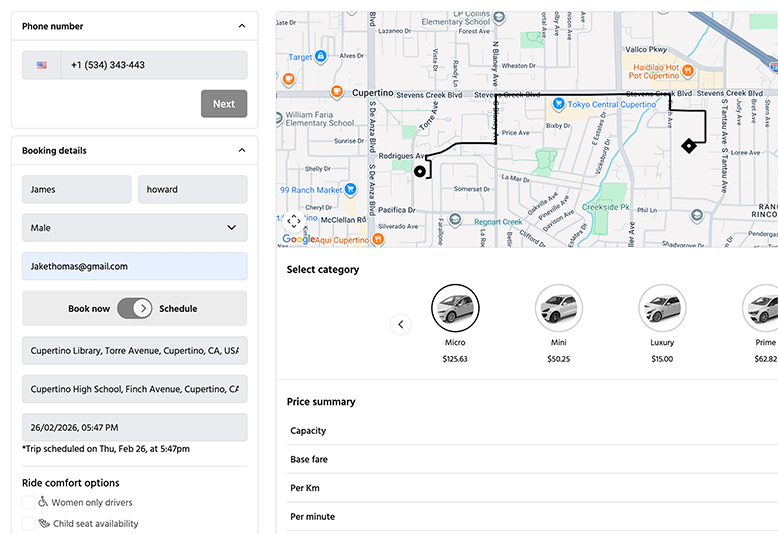This screenshot has height=534, width=778.
Task: Enable Child seat availability checkbox
Action: 28,523
